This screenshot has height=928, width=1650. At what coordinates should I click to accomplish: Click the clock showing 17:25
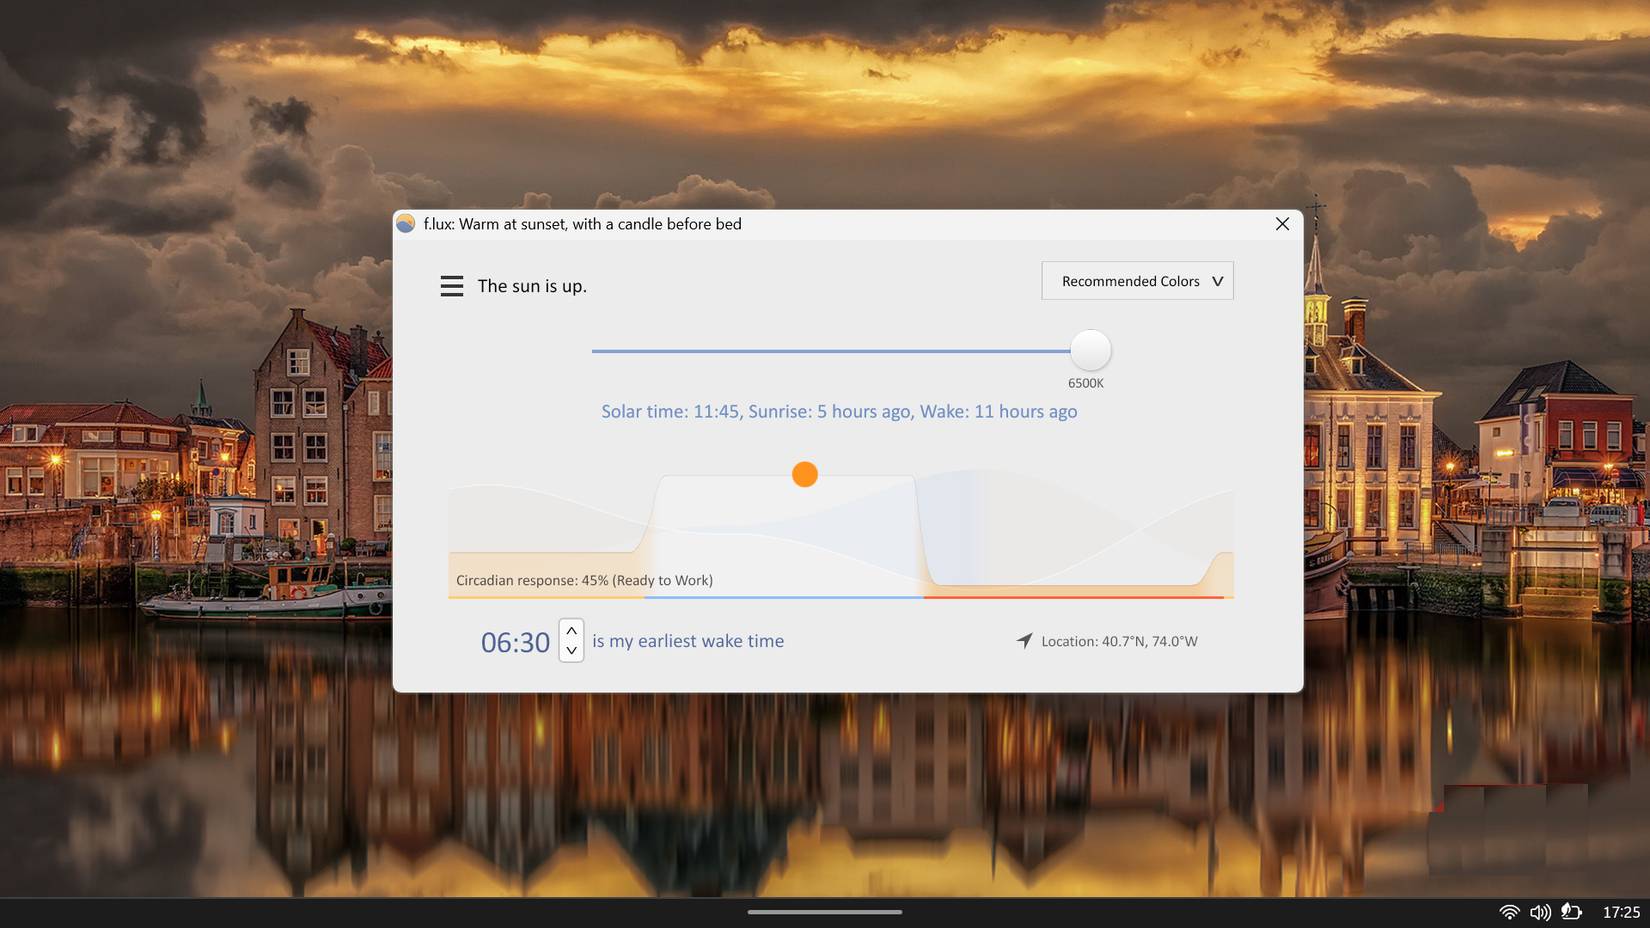[x=1620, y=912]
